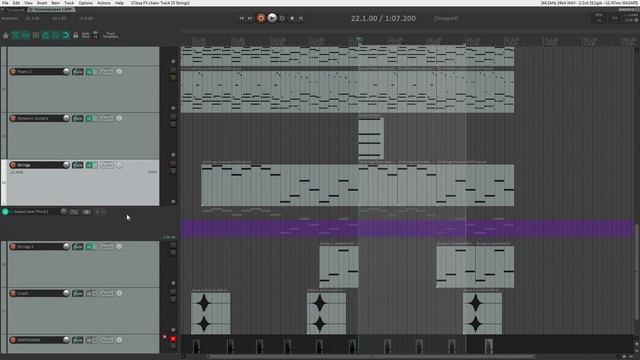Click the red Record transport button
Viewport: 640px width, 360px height.
pos(261,18)
